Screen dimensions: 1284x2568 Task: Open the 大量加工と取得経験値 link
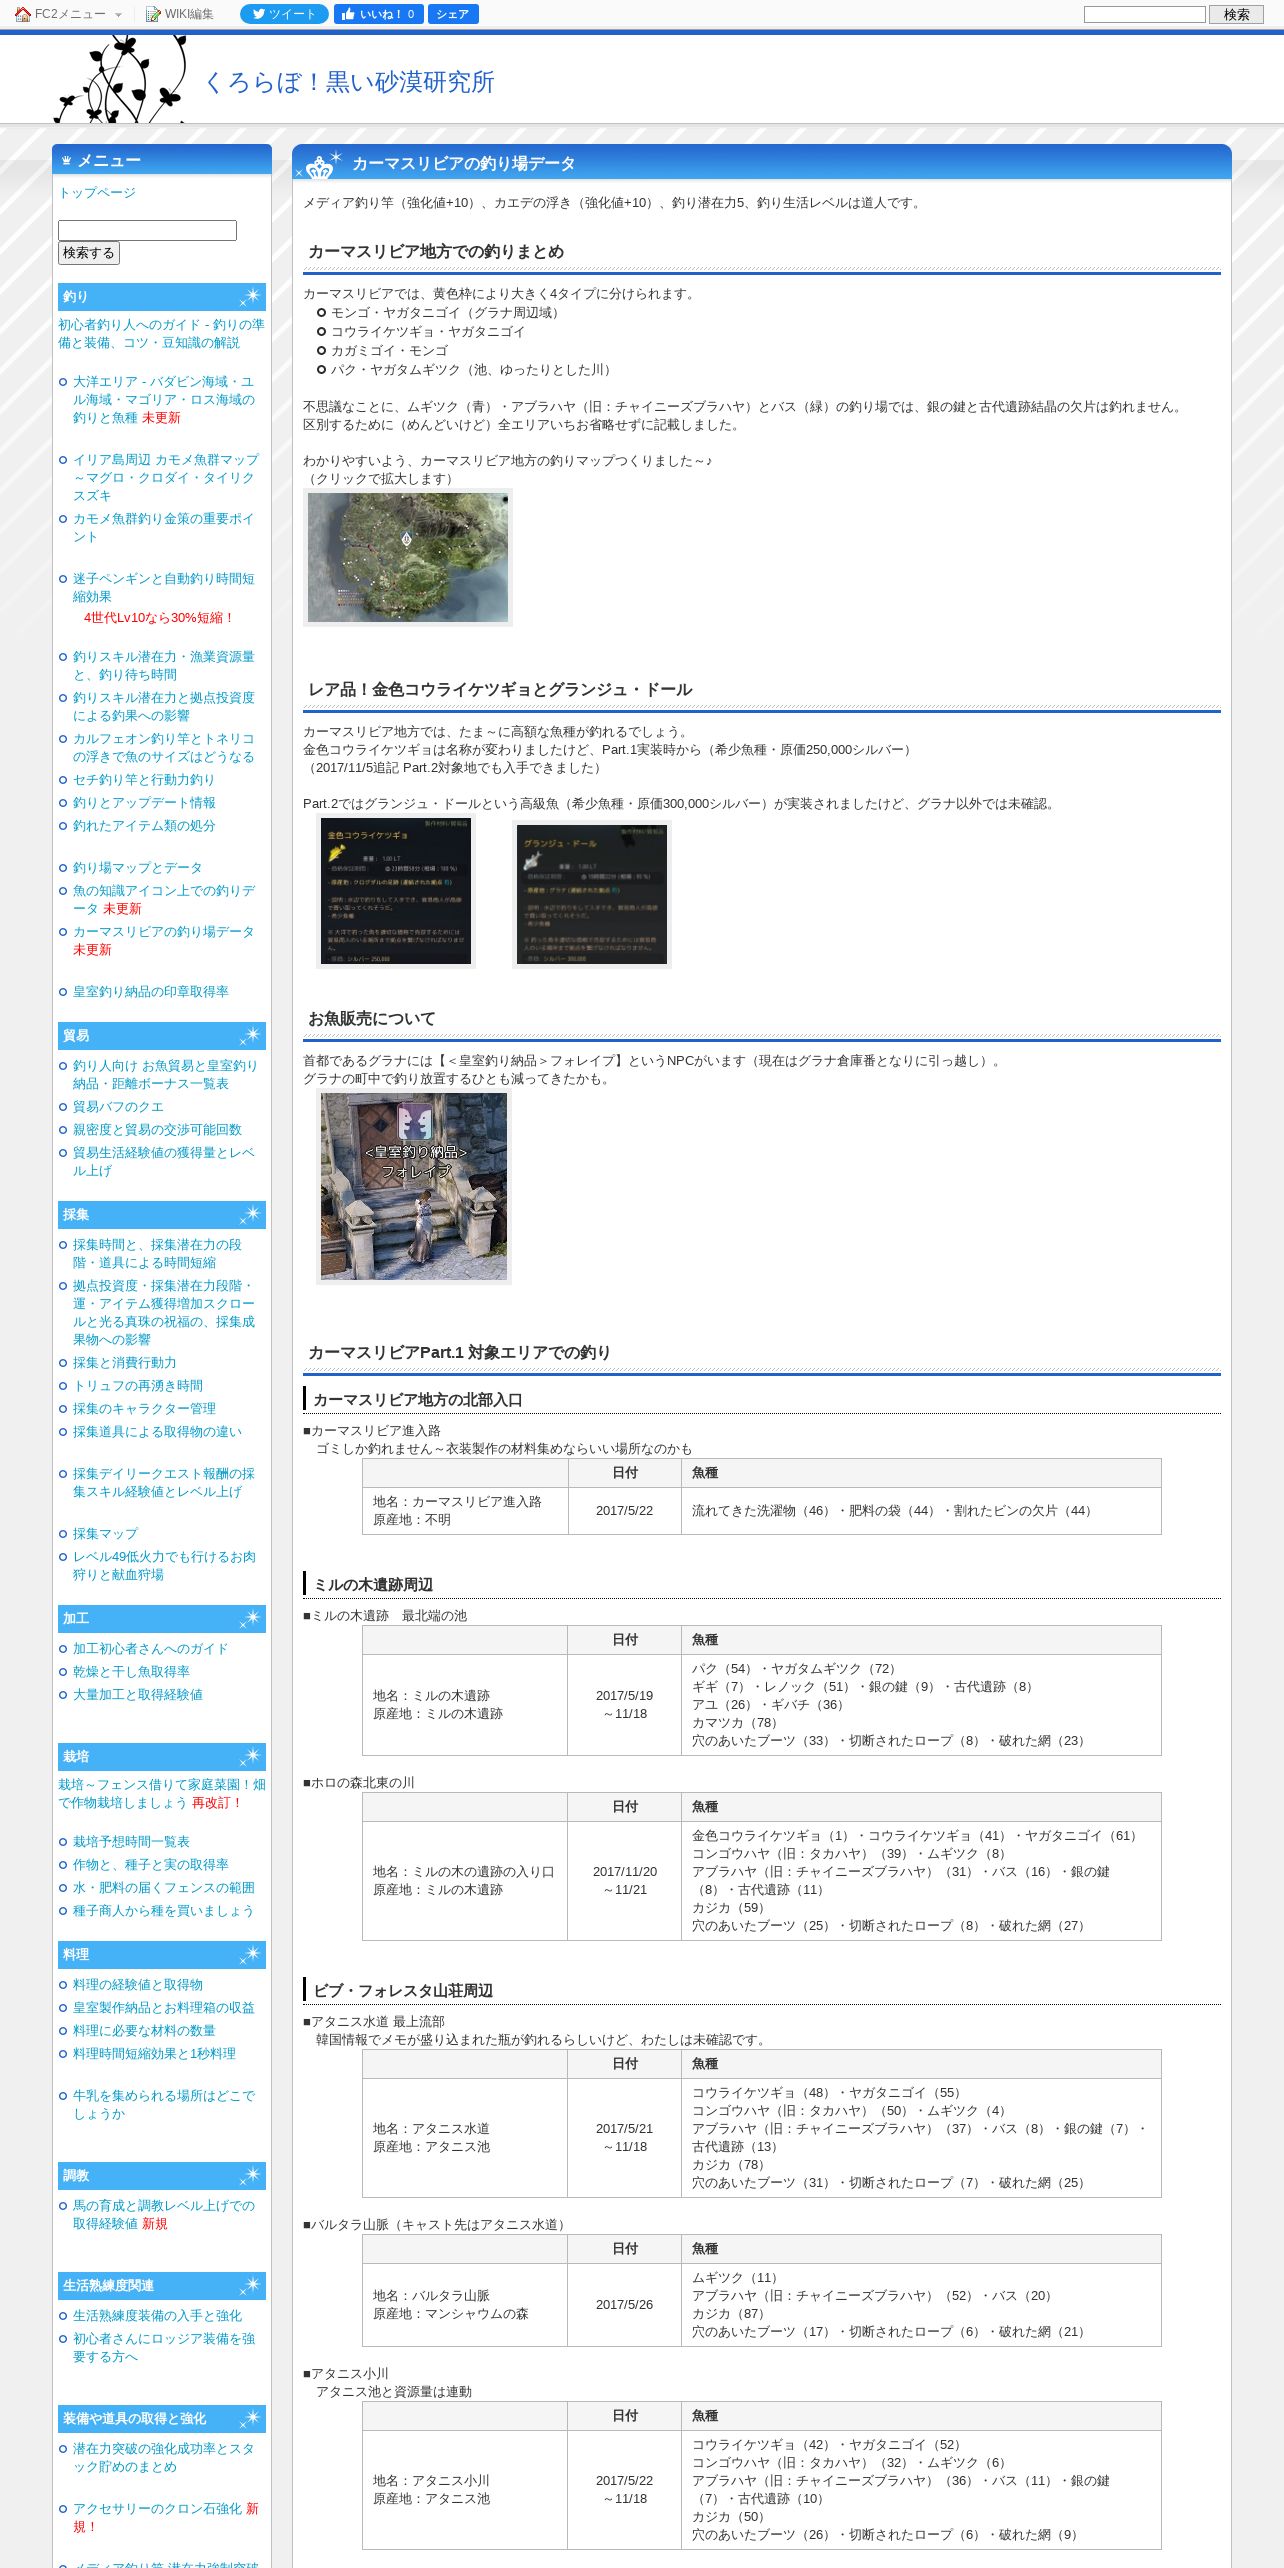tap(137, 1694)
